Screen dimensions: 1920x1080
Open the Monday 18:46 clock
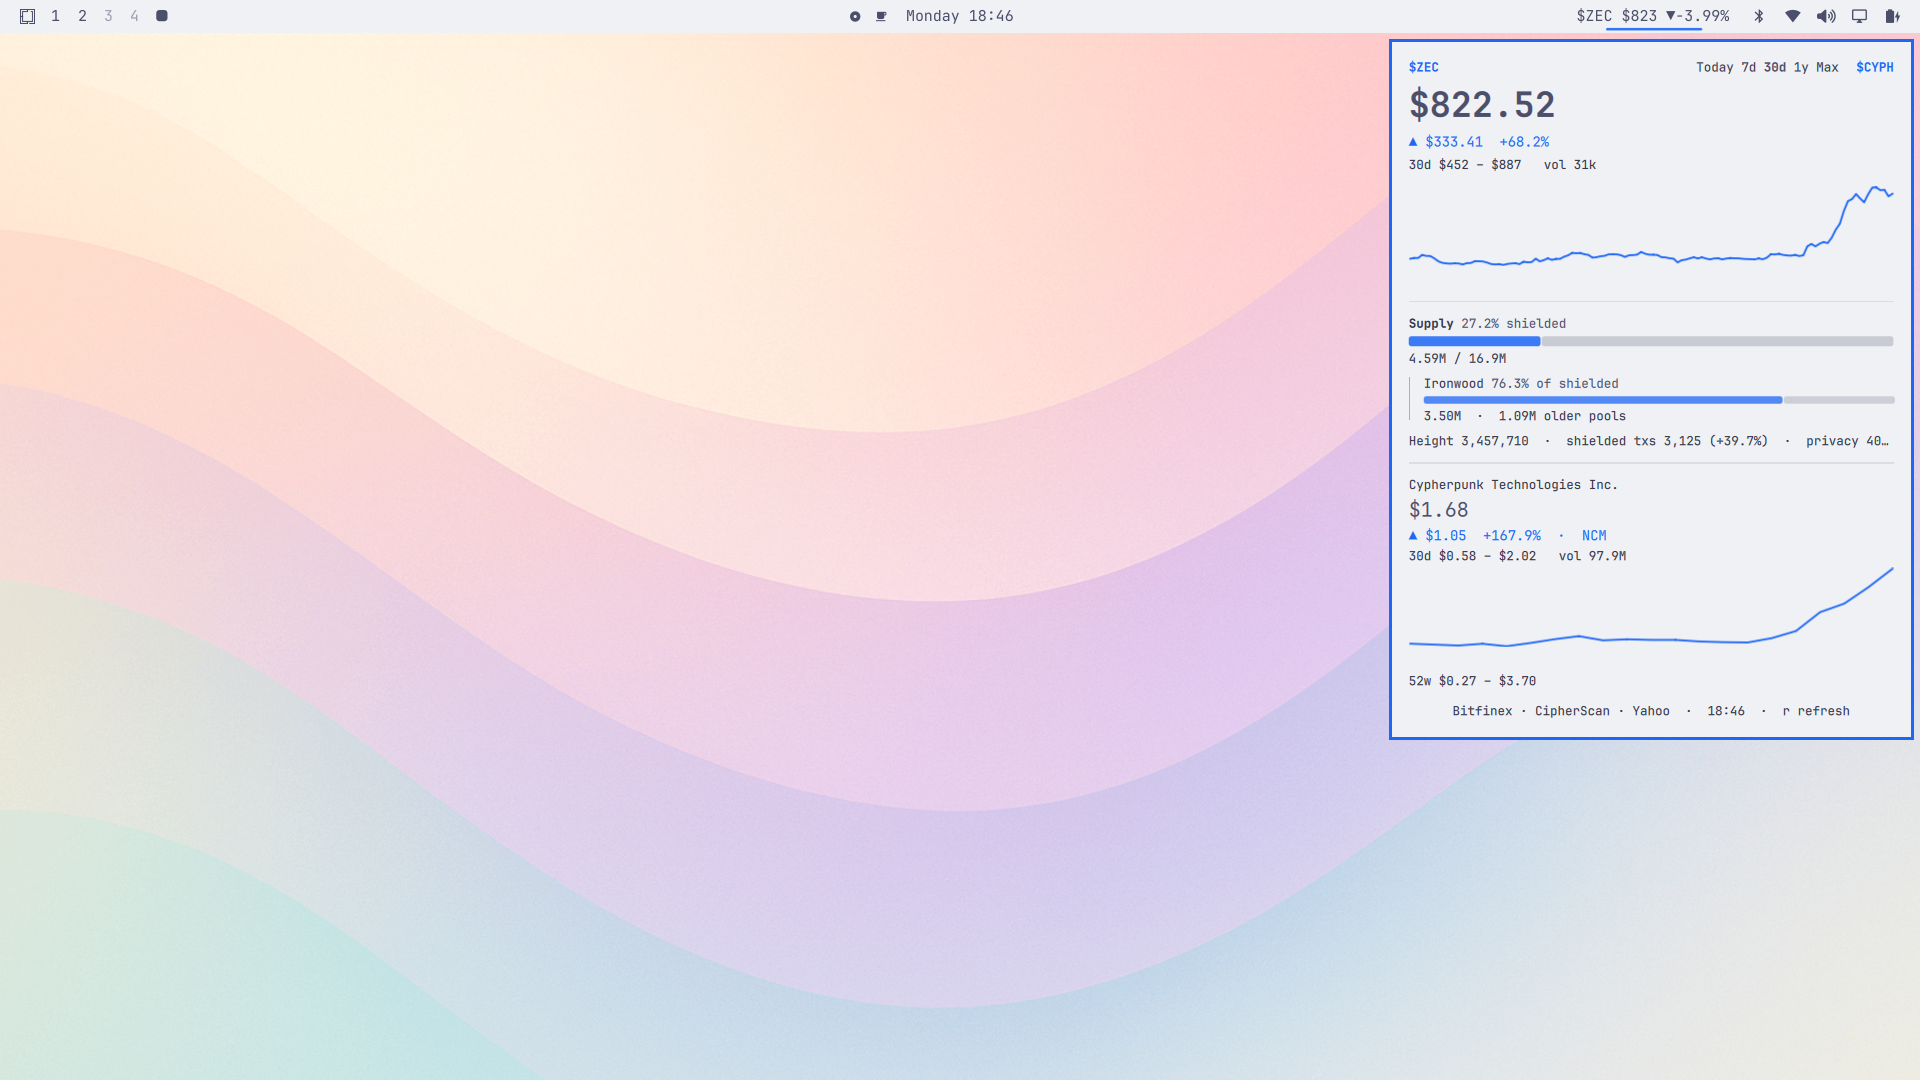960,16
